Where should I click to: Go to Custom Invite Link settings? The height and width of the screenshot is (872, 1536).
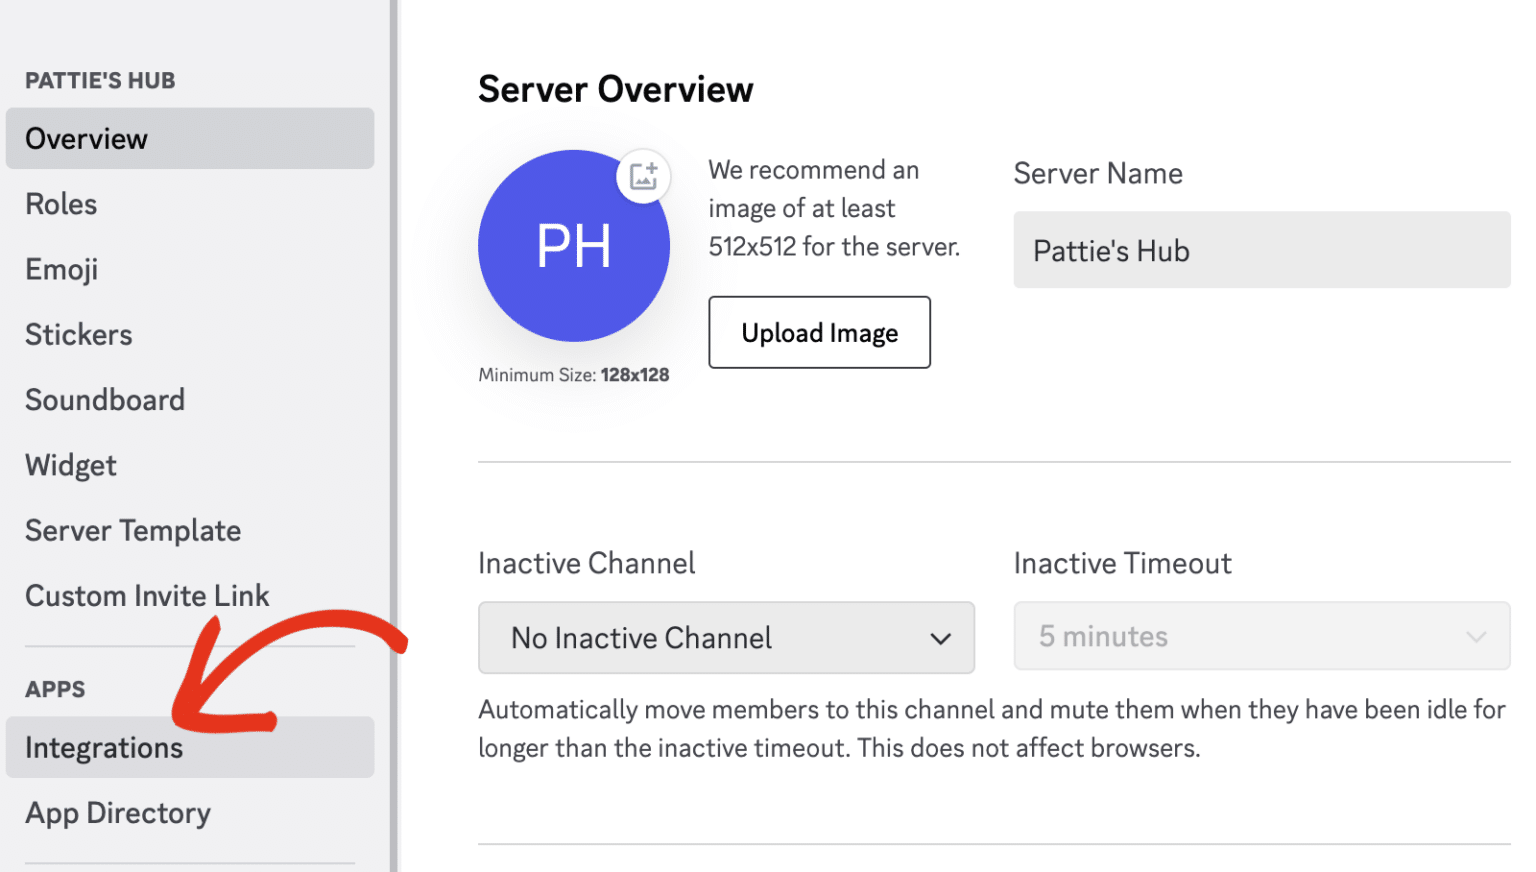click(x=147, y=595)
